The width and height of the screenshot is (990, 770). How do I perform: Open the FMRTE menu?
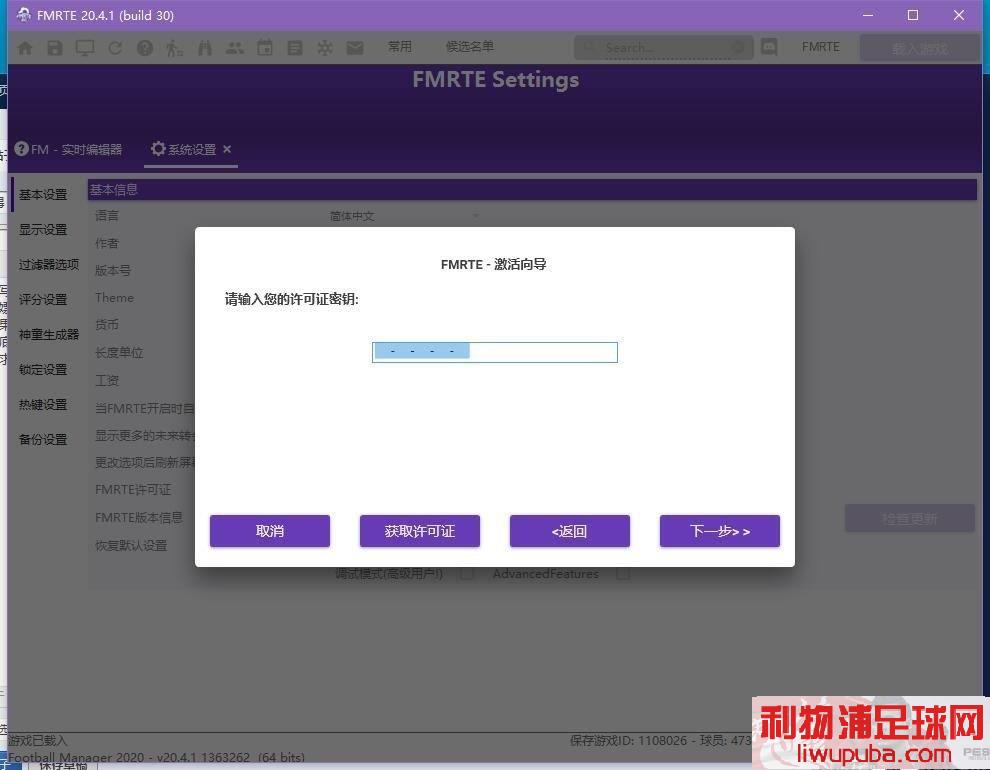click(x=821, y=47)
